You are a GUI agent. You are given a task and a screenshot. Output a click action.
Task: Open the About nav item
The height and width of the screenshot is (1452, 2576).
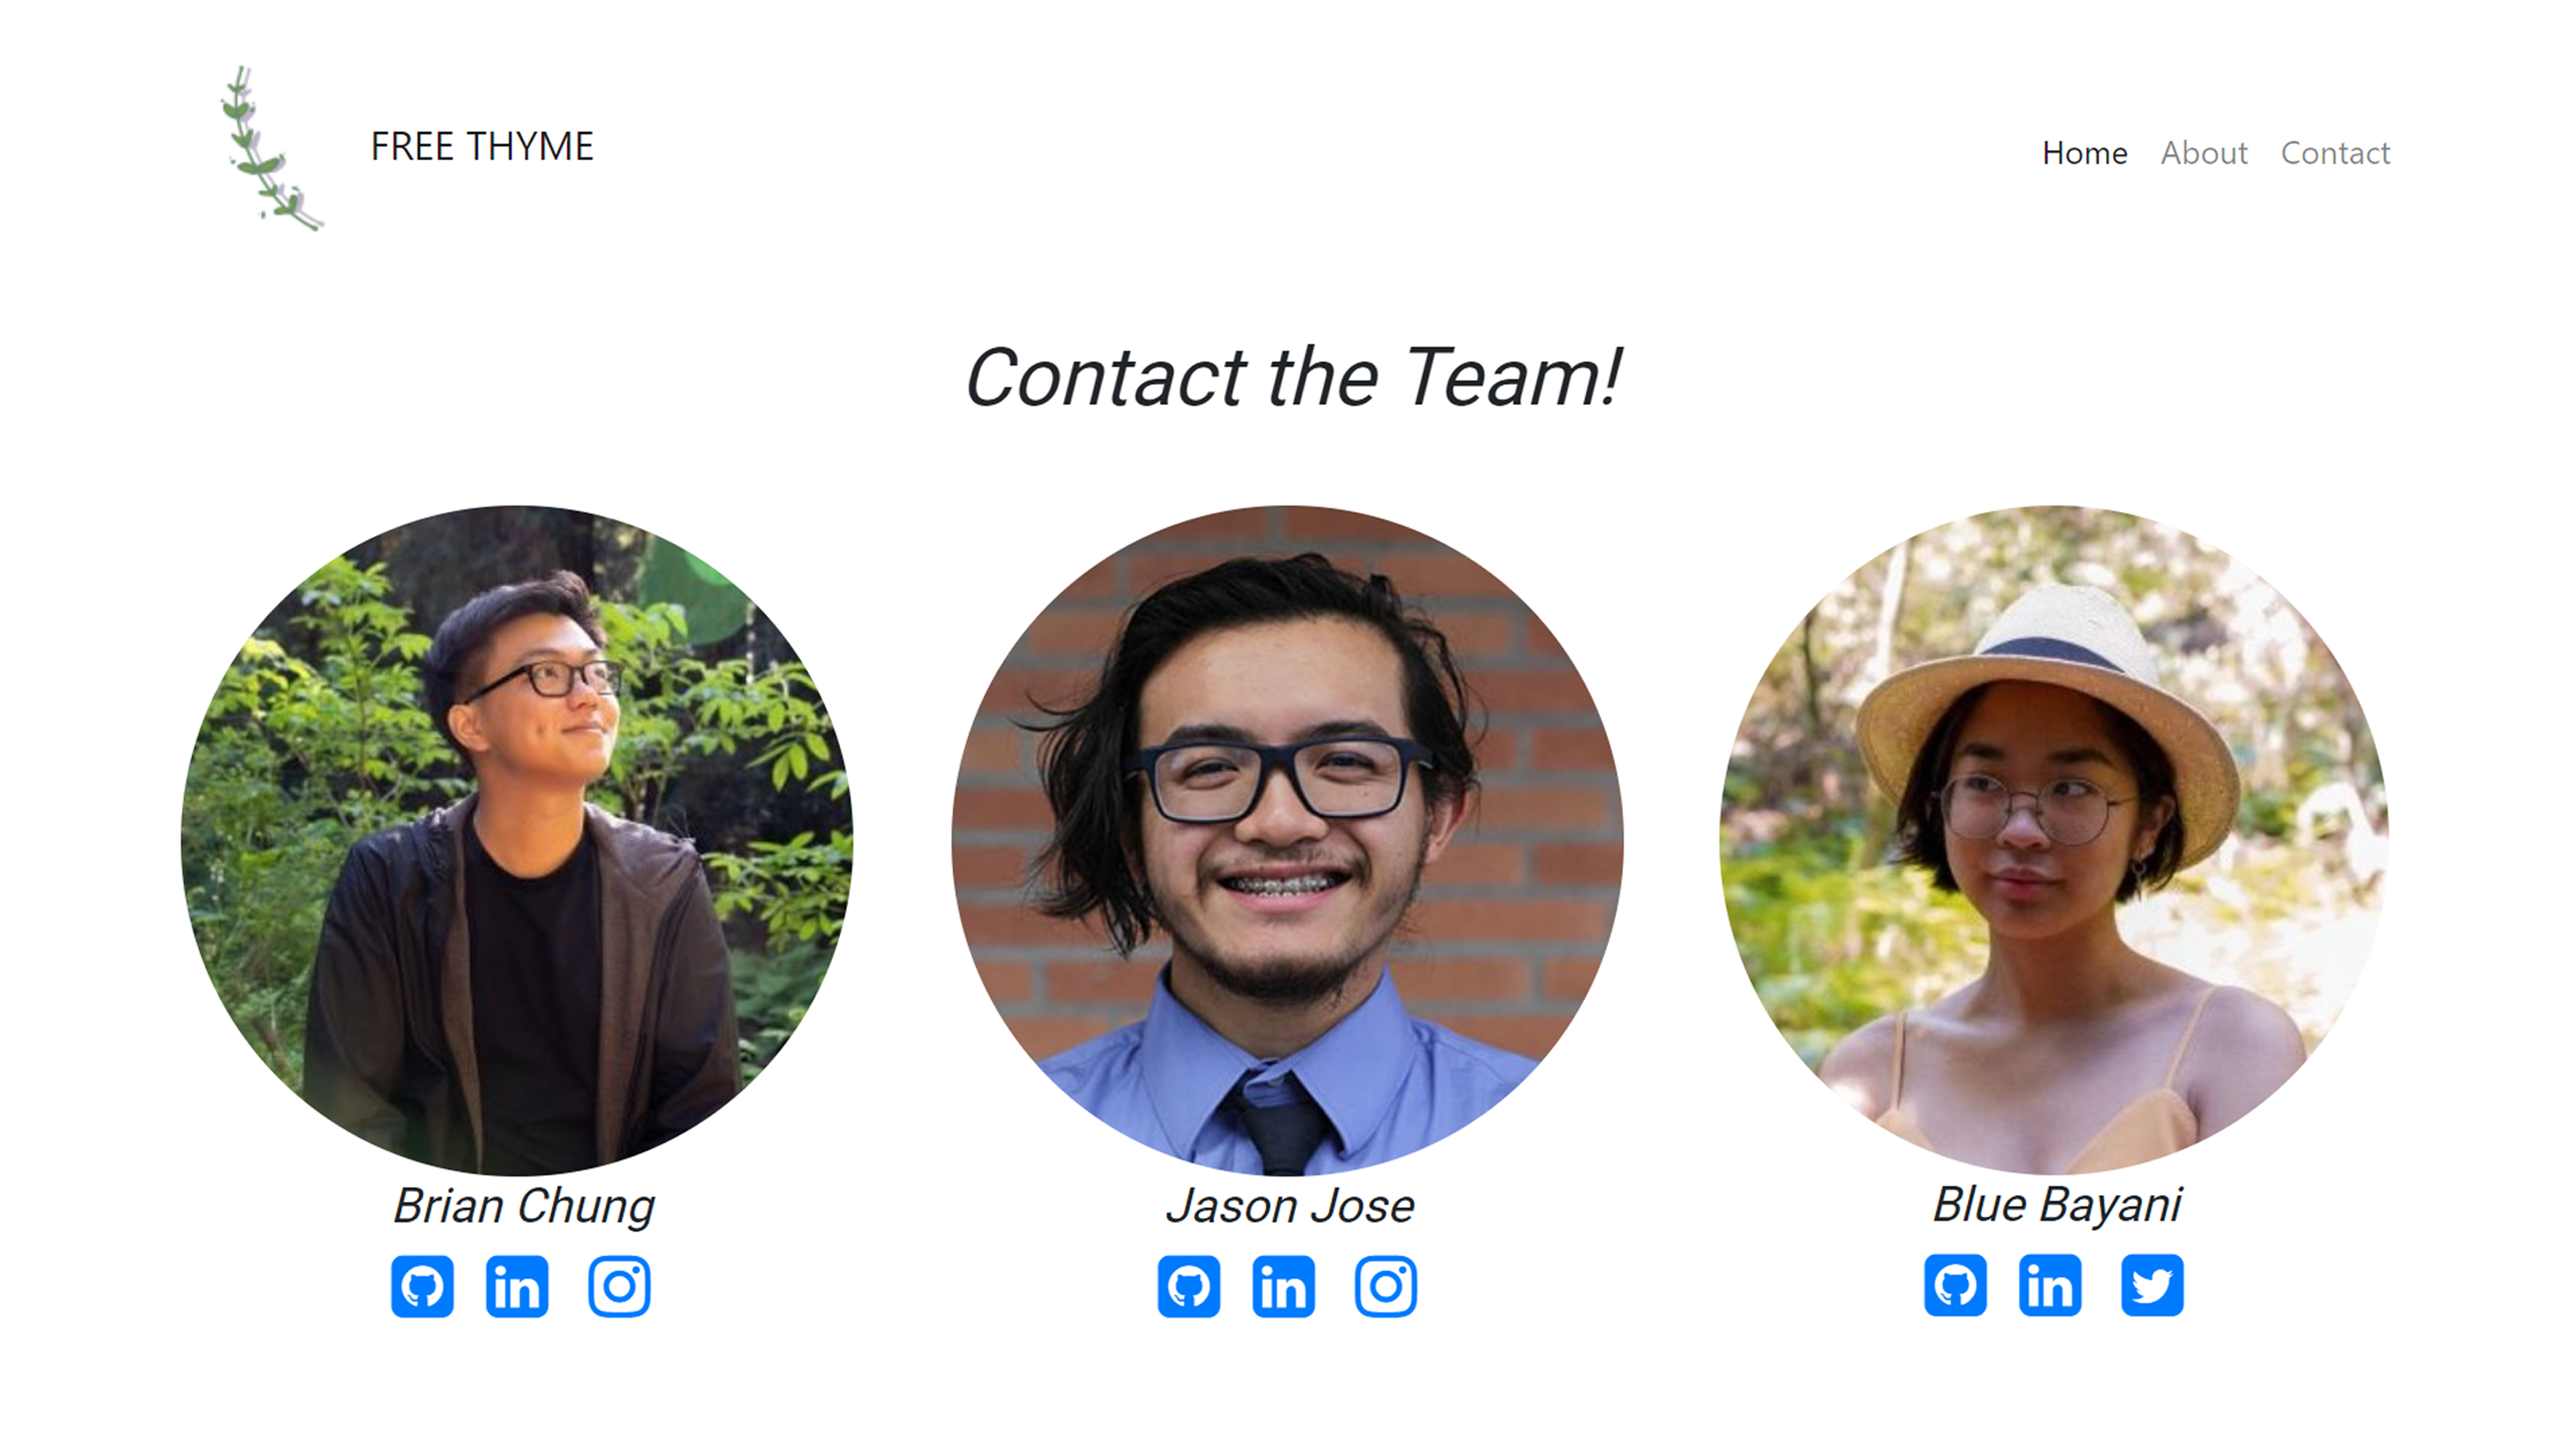(2203, 153)
